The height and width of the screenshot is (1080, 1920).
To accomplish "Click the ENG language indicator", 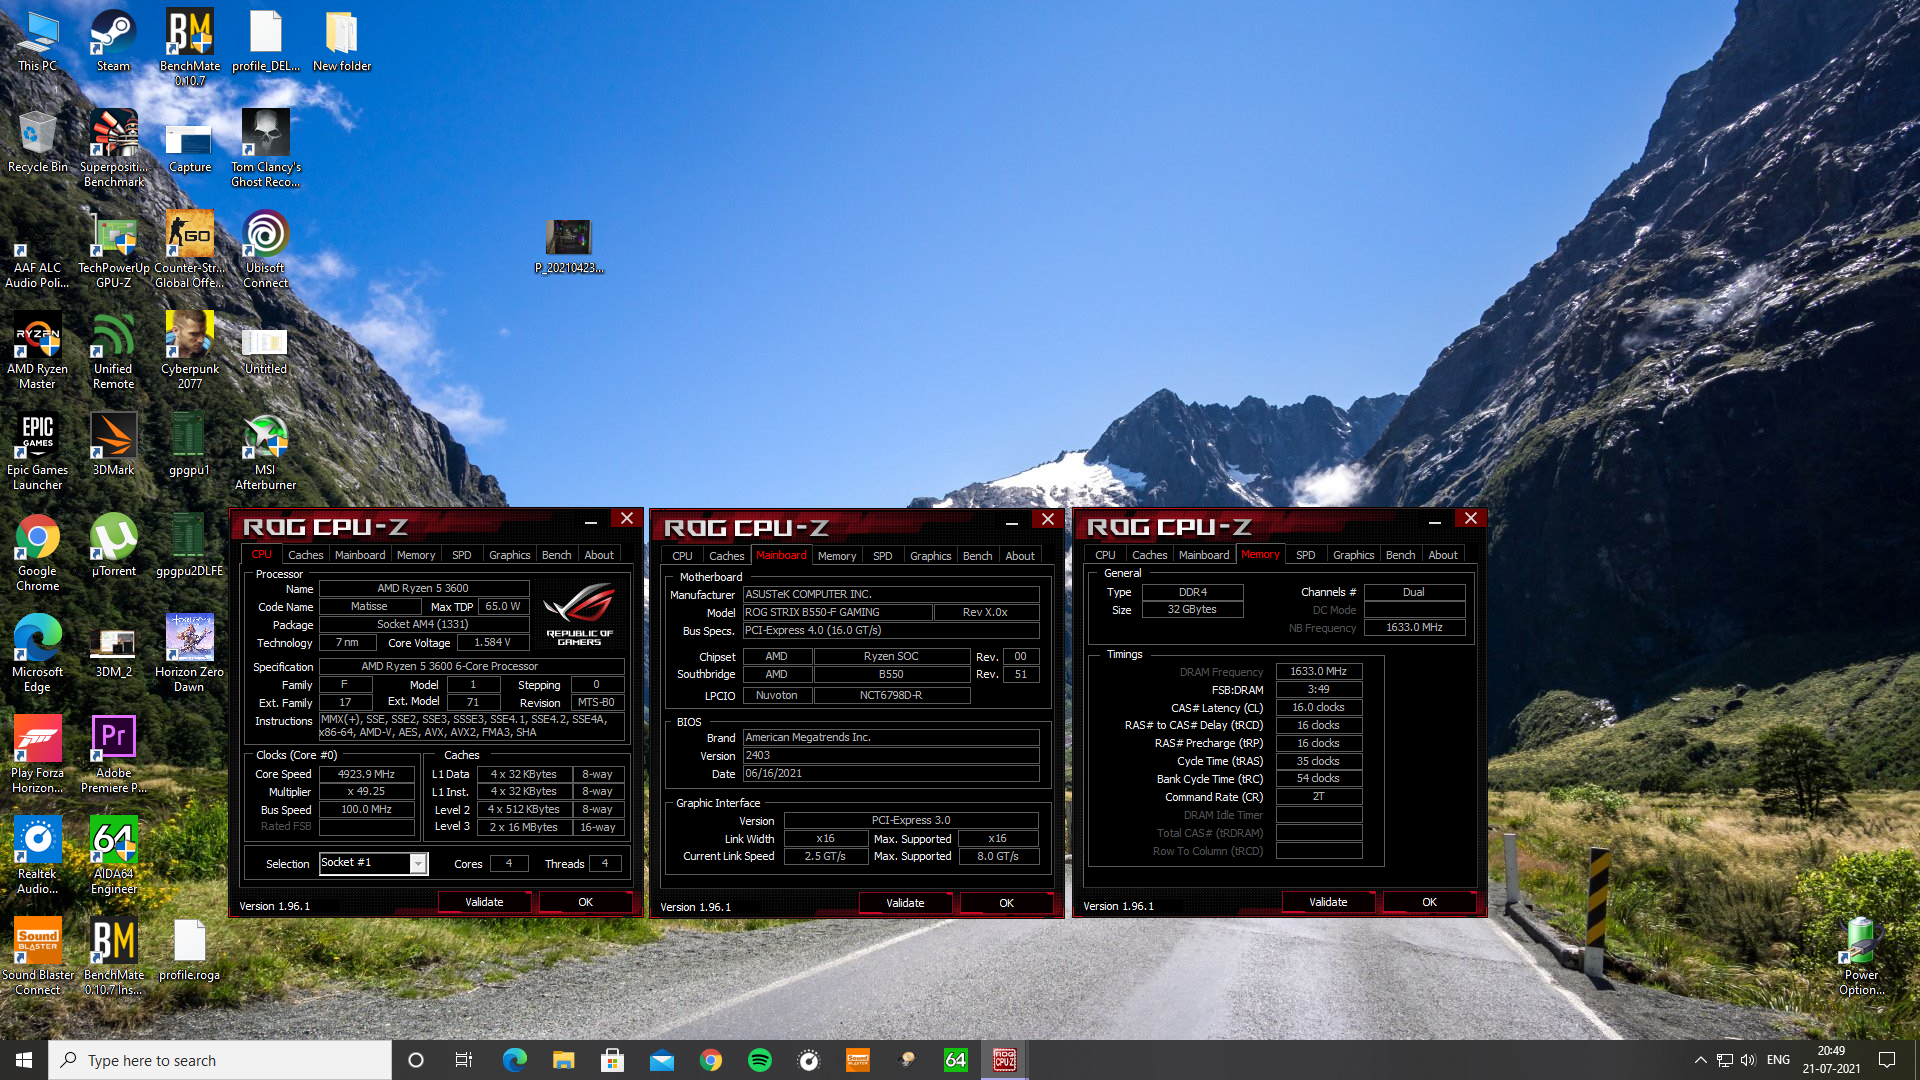I will pos(1778,1060).
